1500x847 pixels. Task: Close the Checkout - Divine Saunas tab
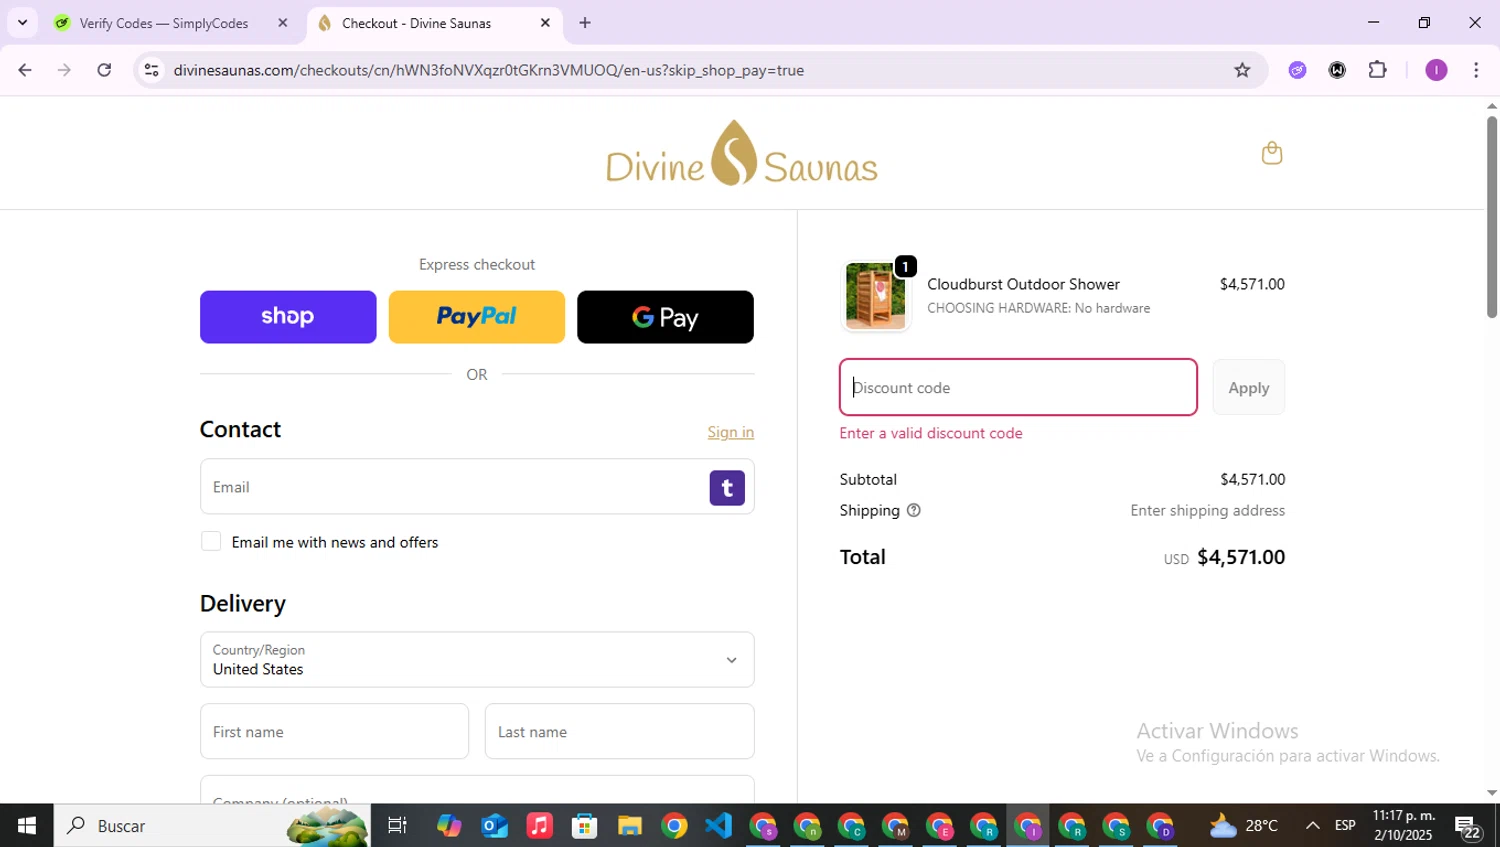(x=545, y=23)
